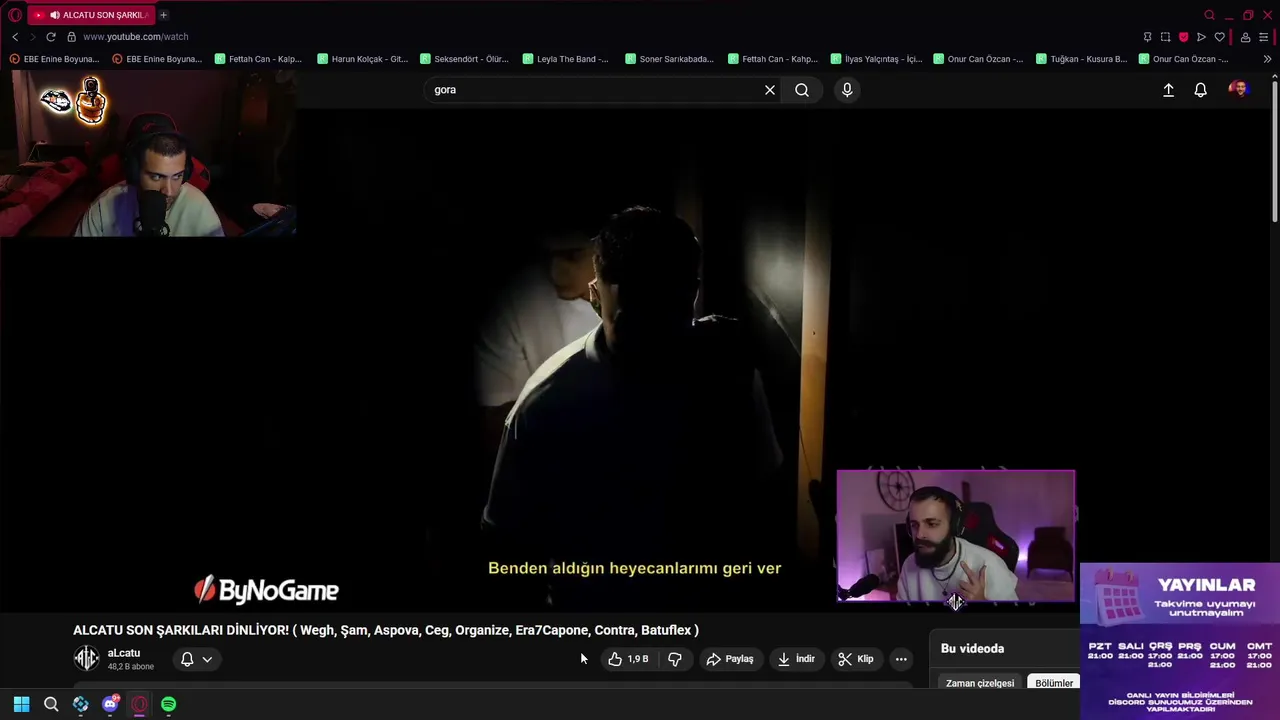Run YouTube search with magnifier button

802,90
